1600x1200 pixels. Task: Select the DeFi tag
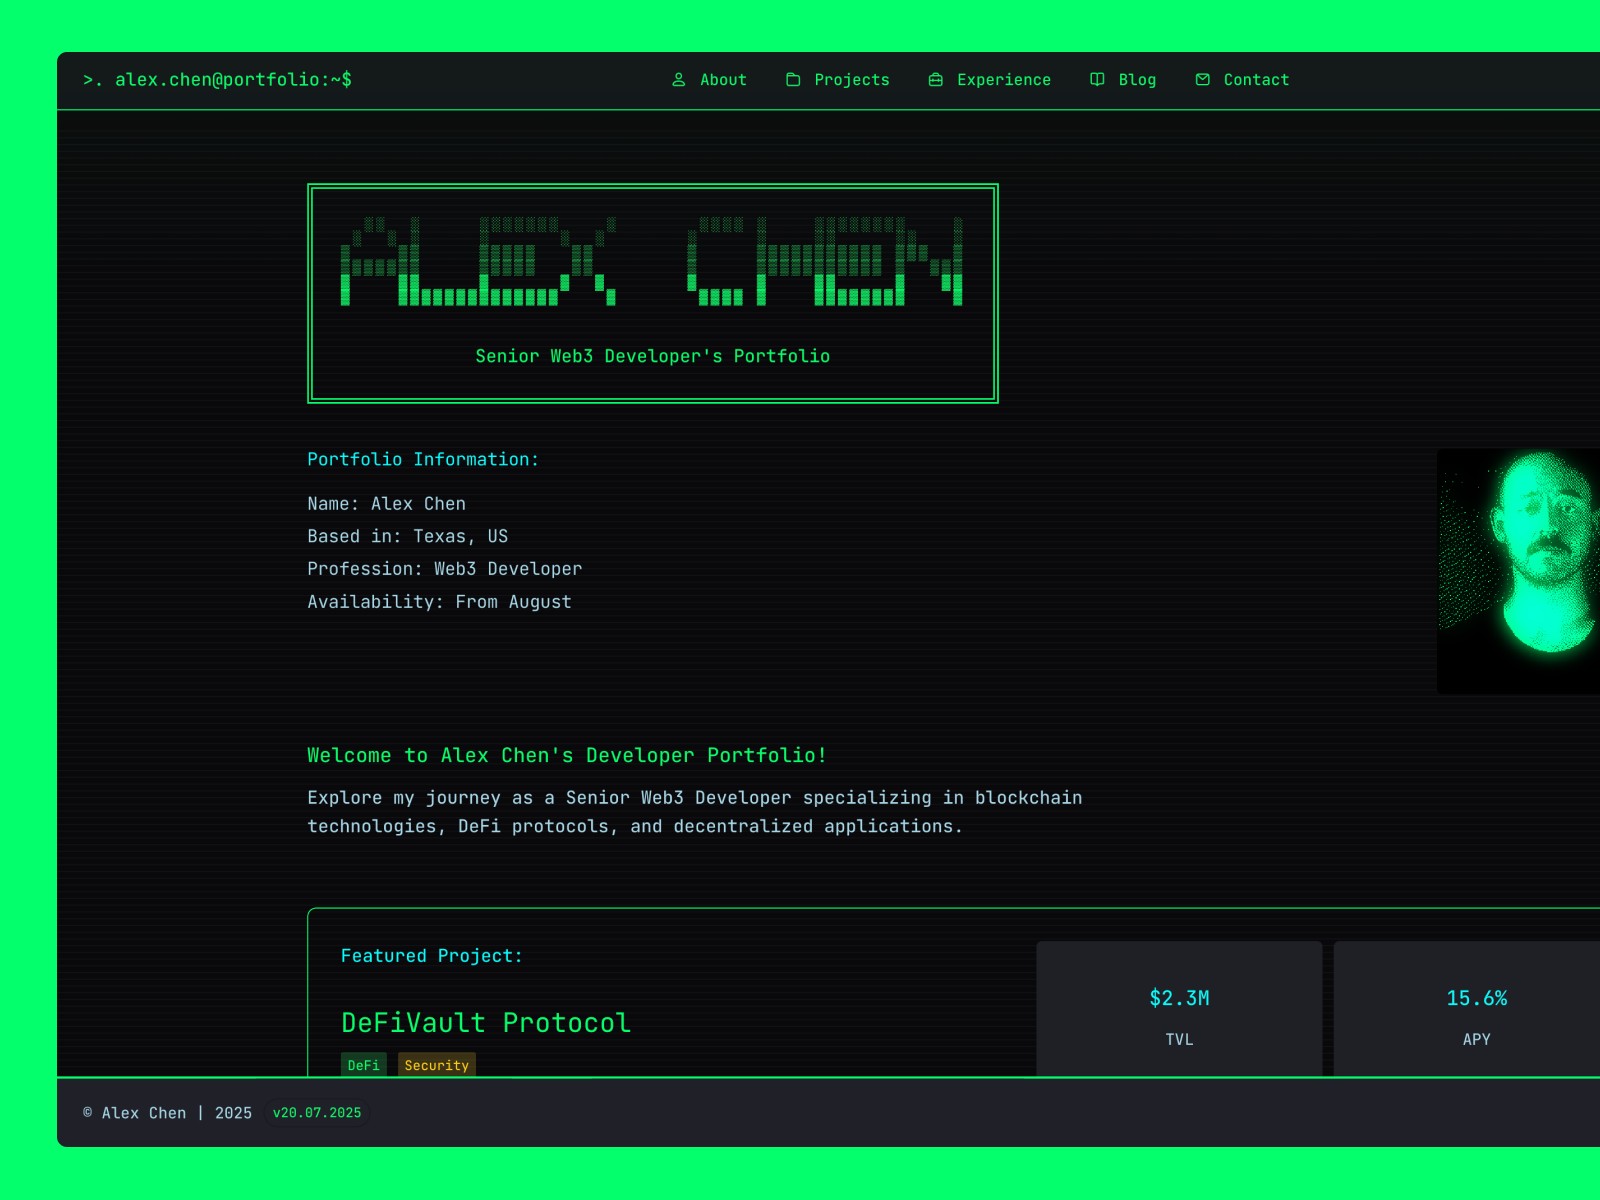tap(363, 1065)
